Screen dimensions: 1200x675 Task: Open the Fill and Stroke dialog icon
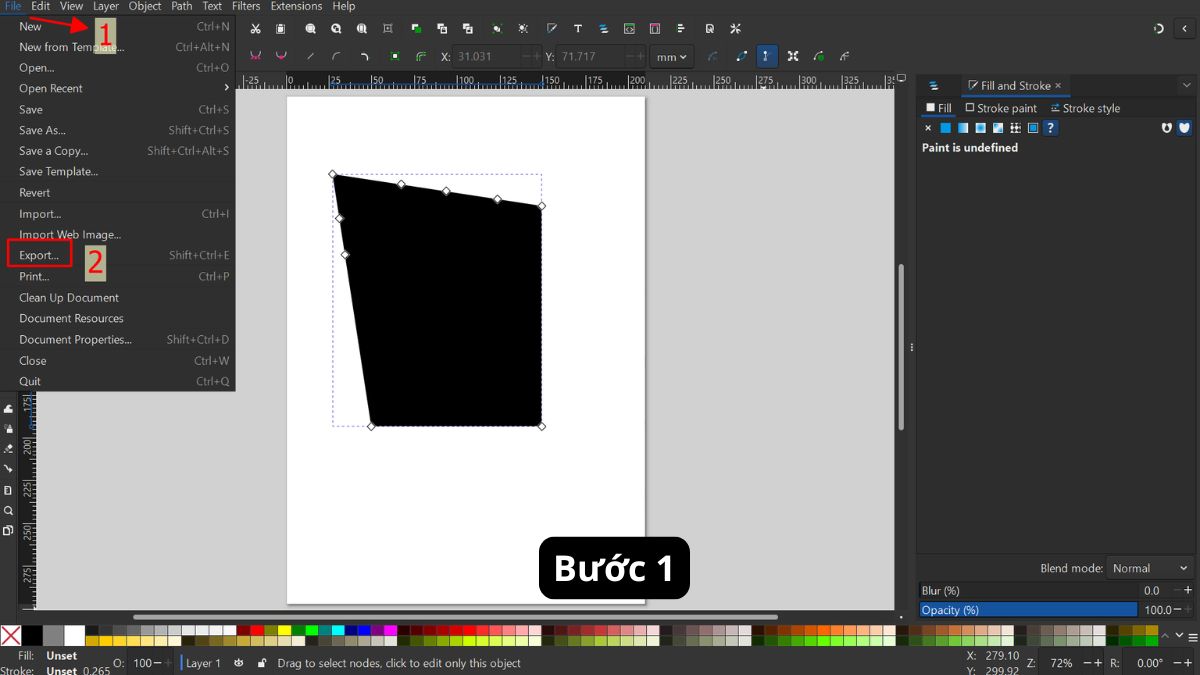point(551,28)
